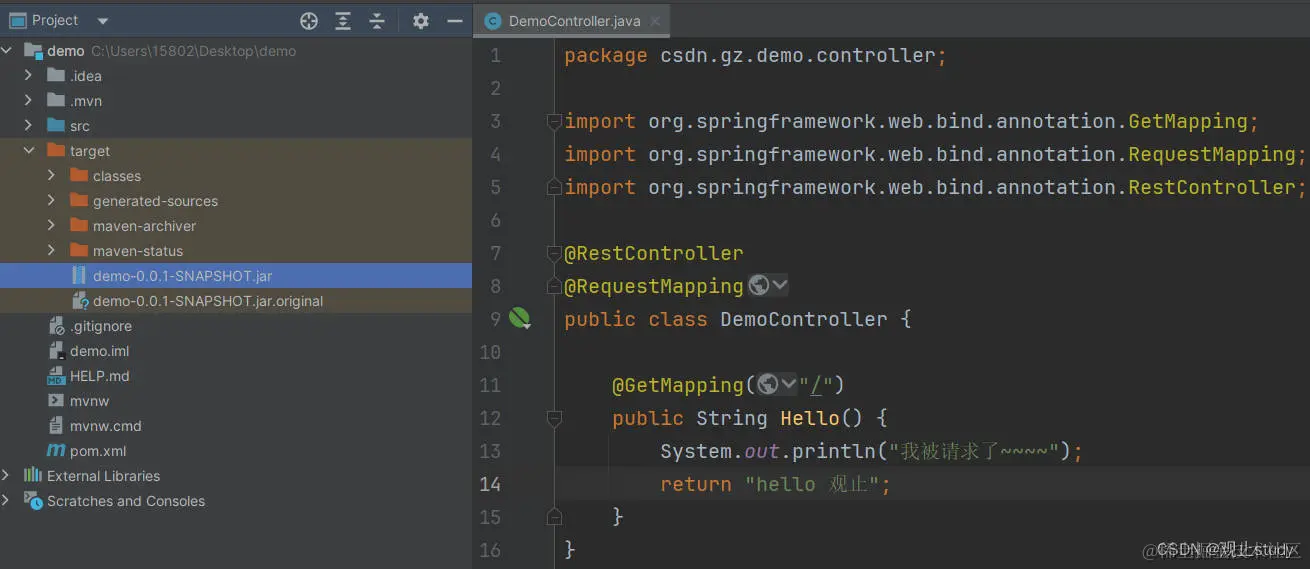Click the "hello 观止" return string on line 14

811,484
